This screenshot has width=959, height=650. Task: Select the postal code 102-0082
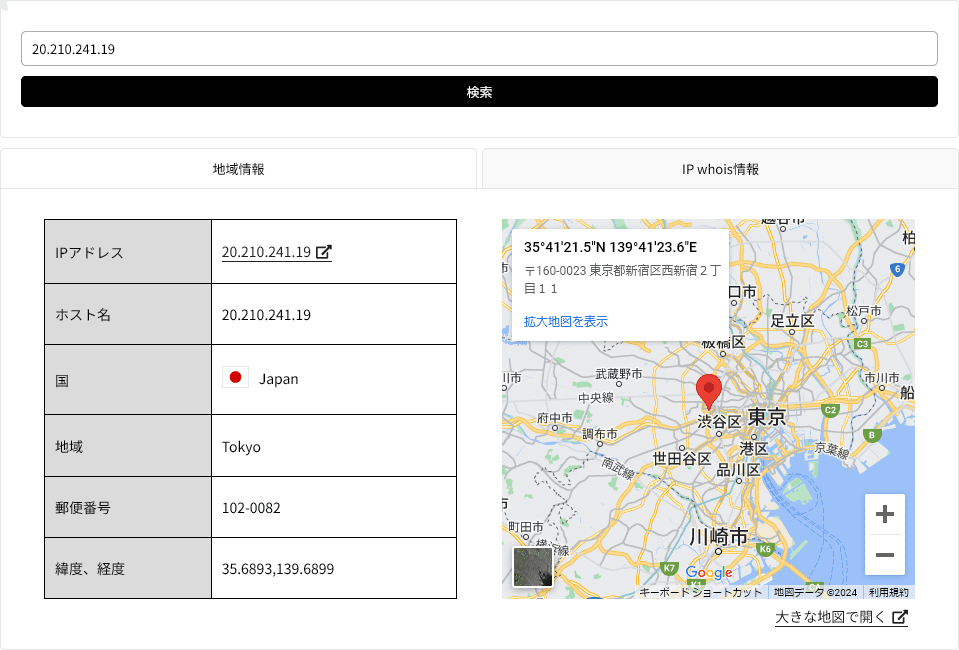251,508
